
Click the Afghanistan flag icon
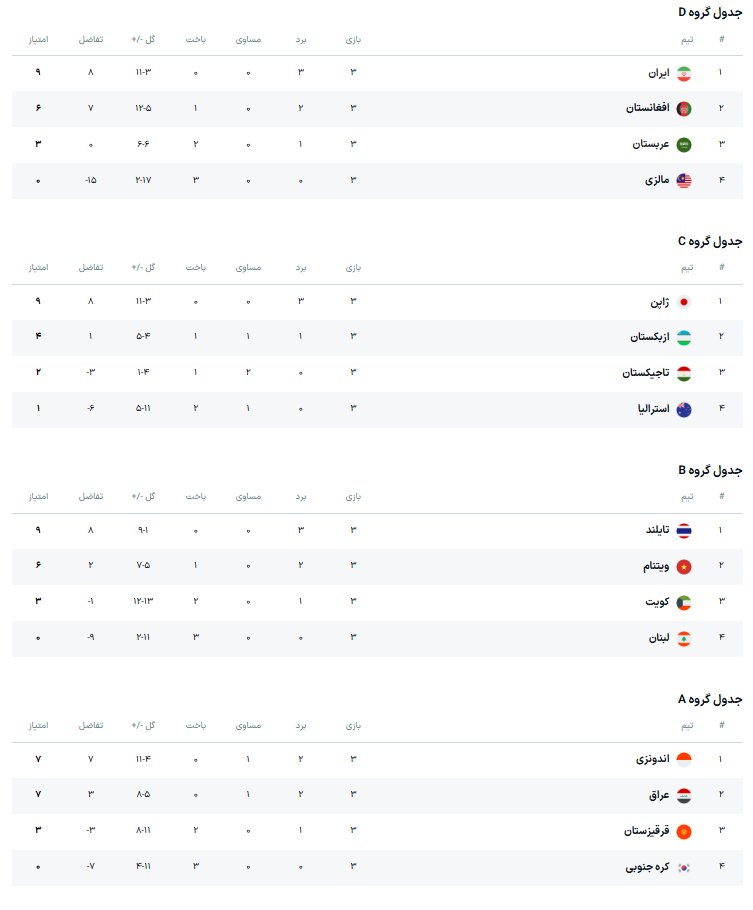coord(684,109)
